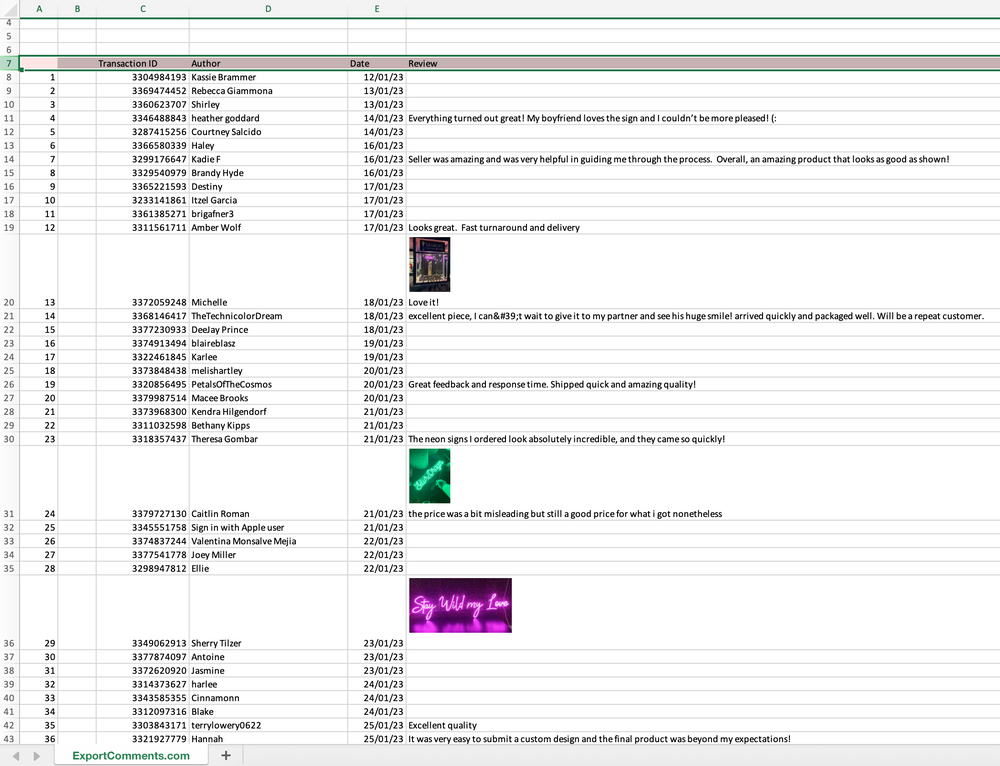Select transaction ID 3311561711 cell

142,228
